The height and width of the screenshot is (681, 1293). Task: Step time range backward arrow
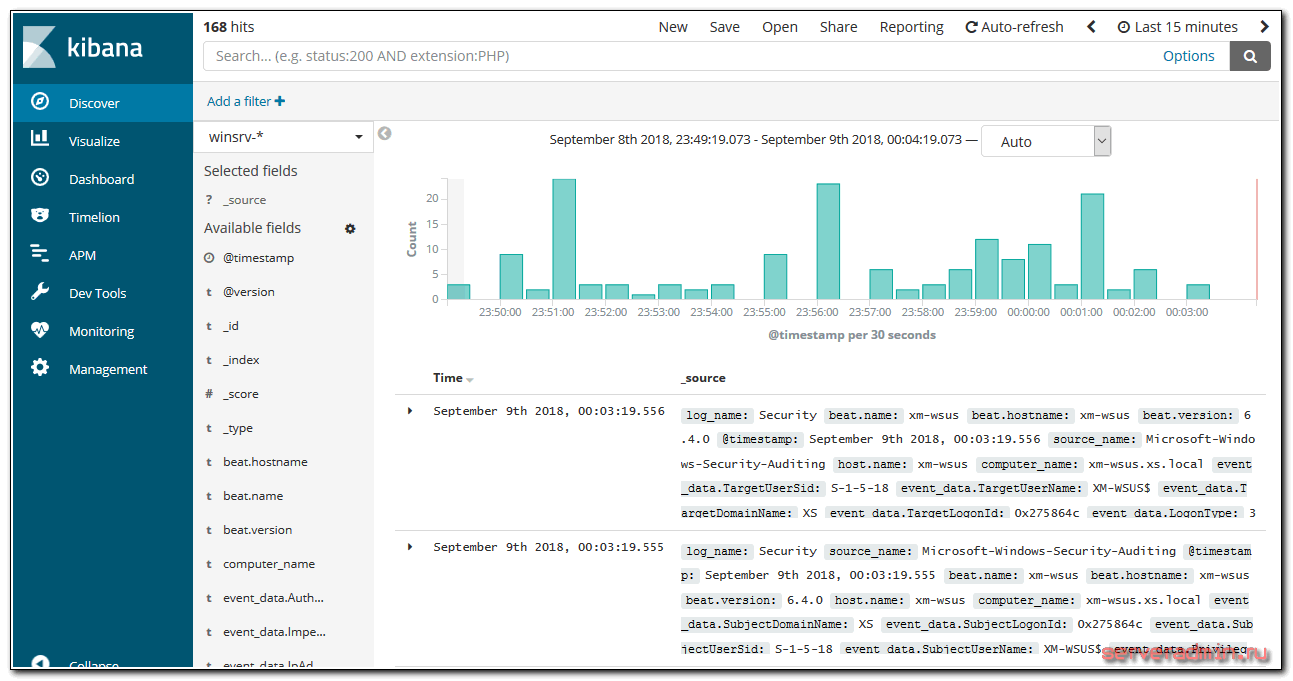1091,27
